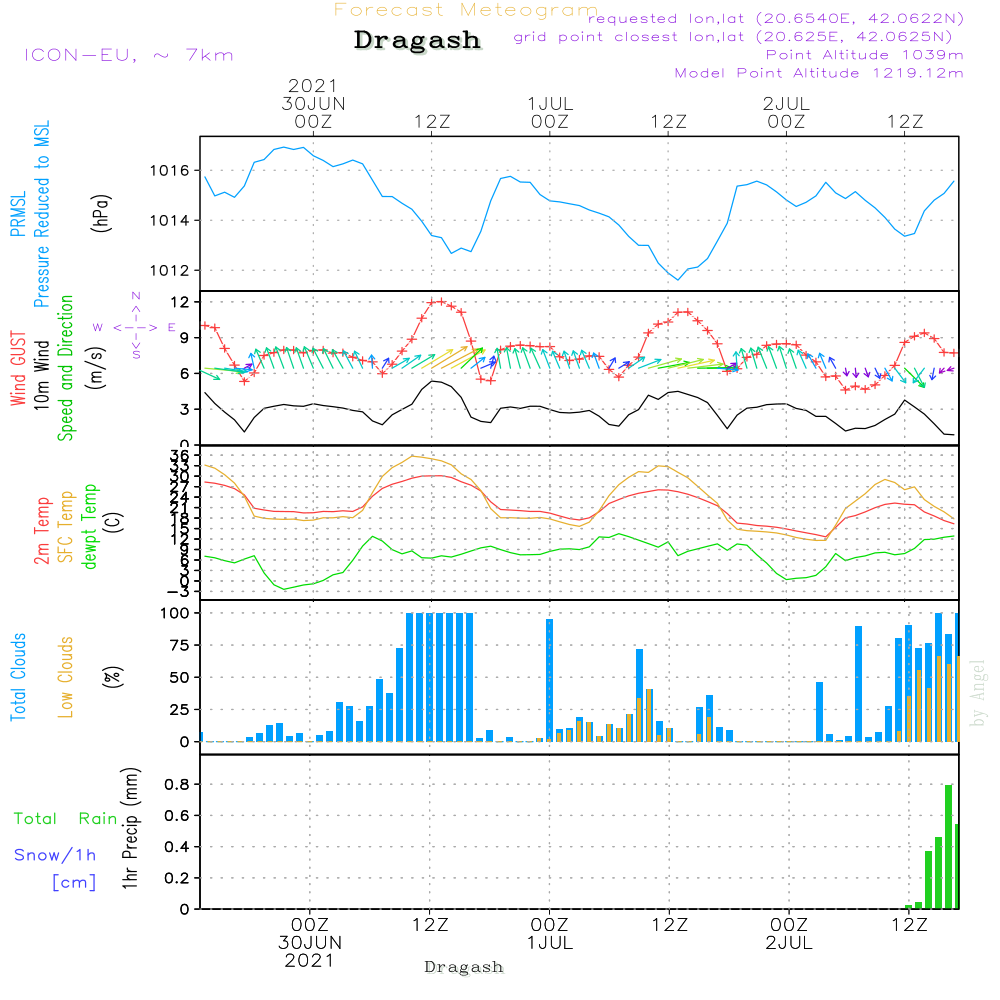Screen dimensions: 1000x1000
Task: Select the tall cloud bar at 1JUL 00Z
Action: (x=550, y=680)
